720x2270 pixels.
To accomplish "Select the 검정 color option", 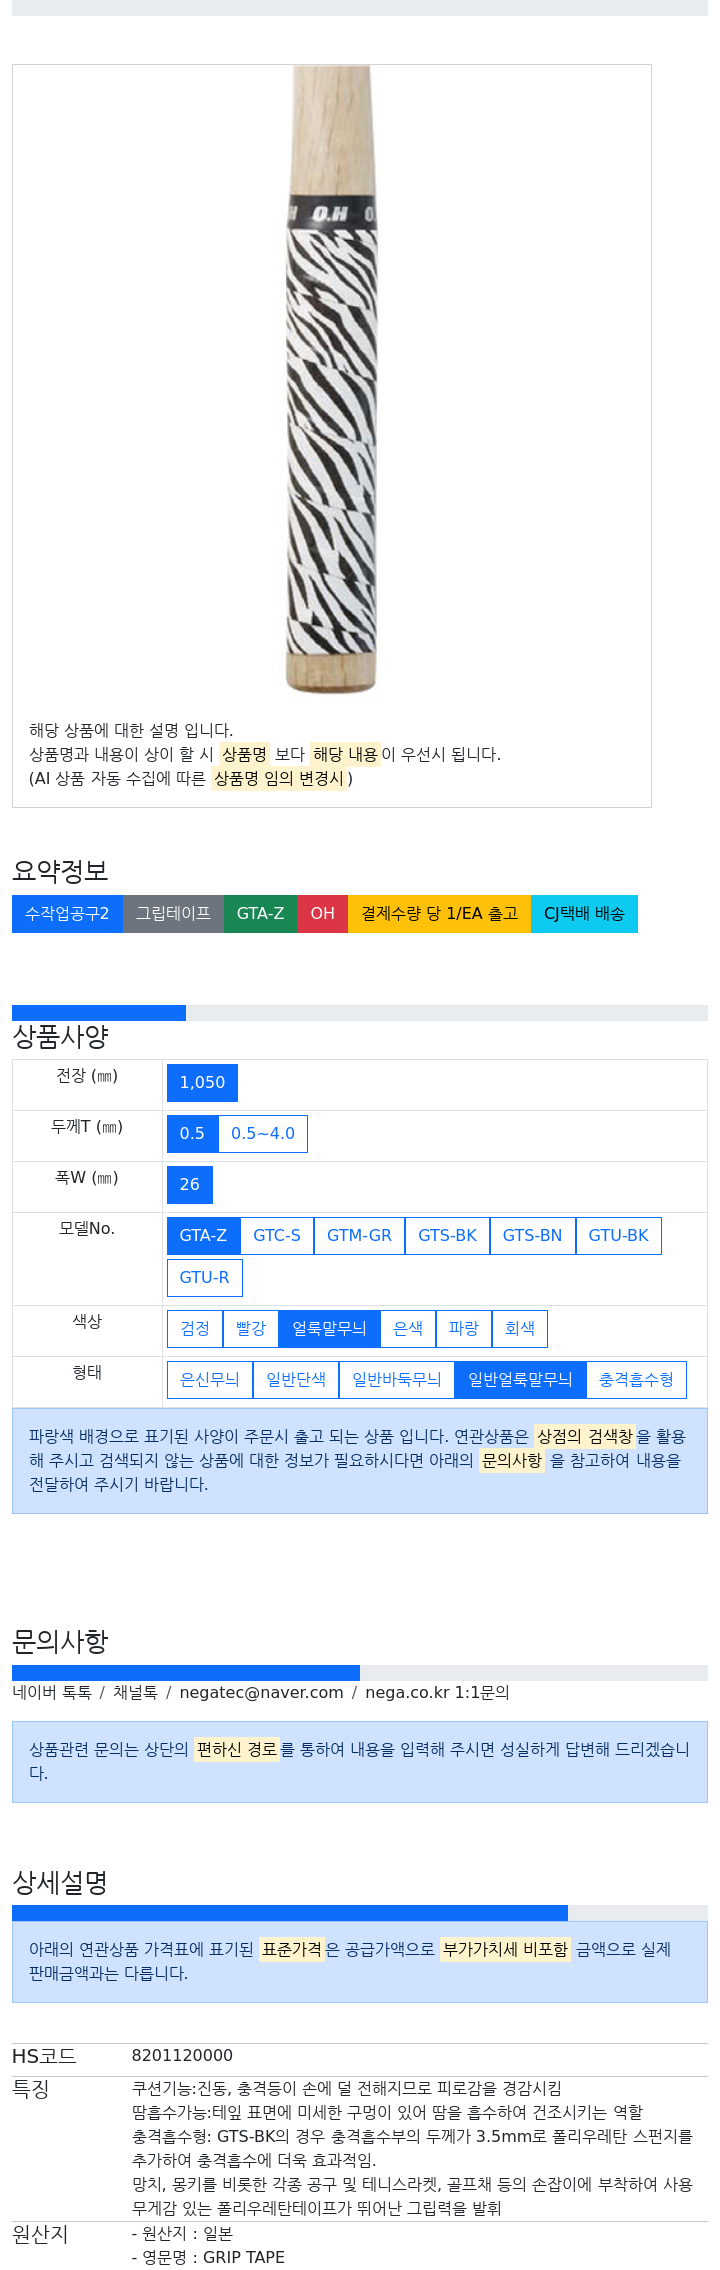I will click(x=195, y=1329).
